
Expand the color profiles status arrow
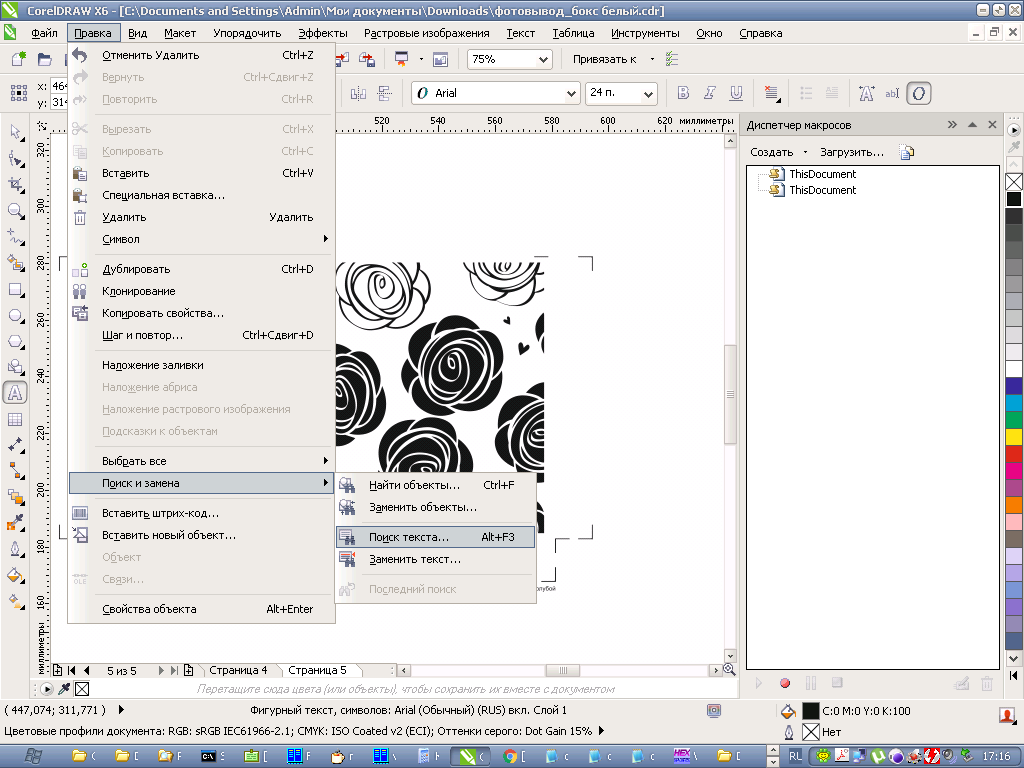(601, 731)
